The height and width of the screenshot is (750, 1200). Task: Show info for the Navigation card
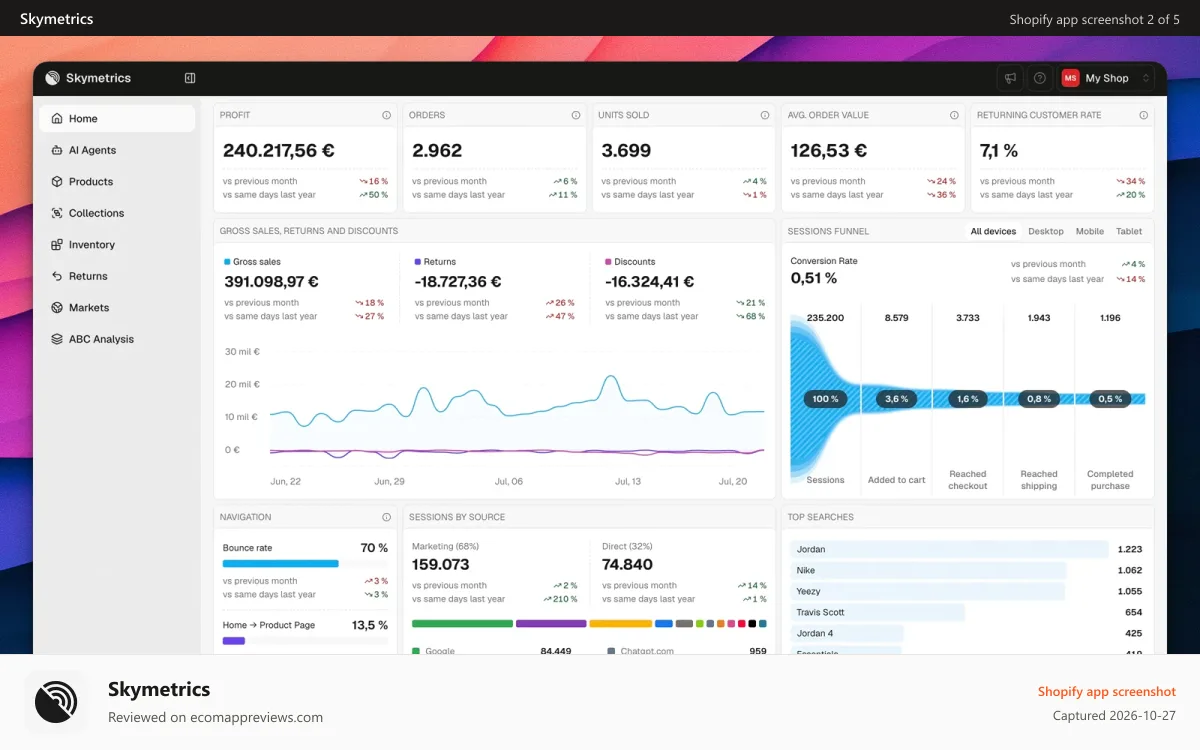[386, 517]
